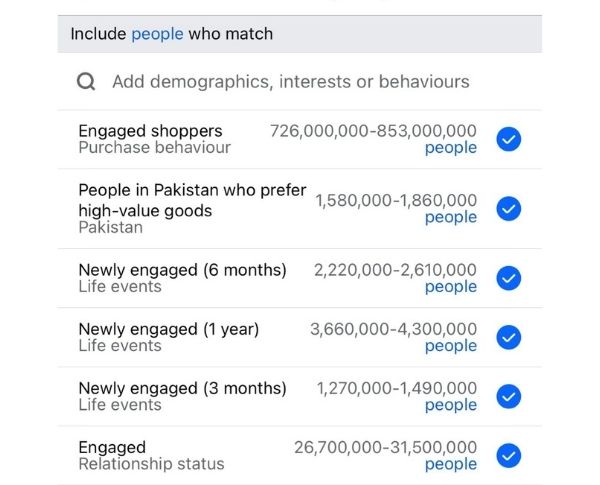Select the Engaged shoppers row label
Image resolution: width=600 pixels, height=485 pixels.
[x=150, y=131]
